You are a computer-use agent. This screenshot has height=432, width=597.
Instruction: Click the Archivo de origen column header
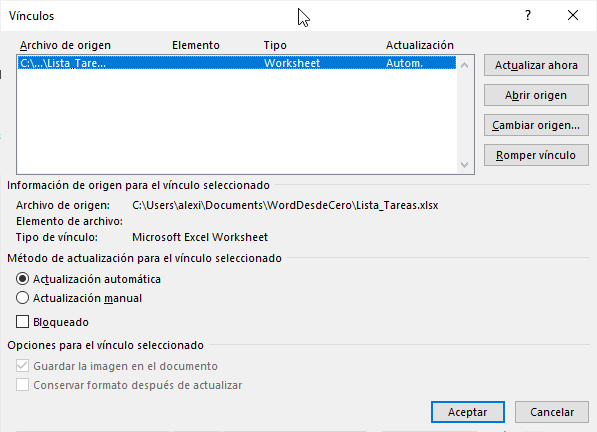(x=65, y=45)
